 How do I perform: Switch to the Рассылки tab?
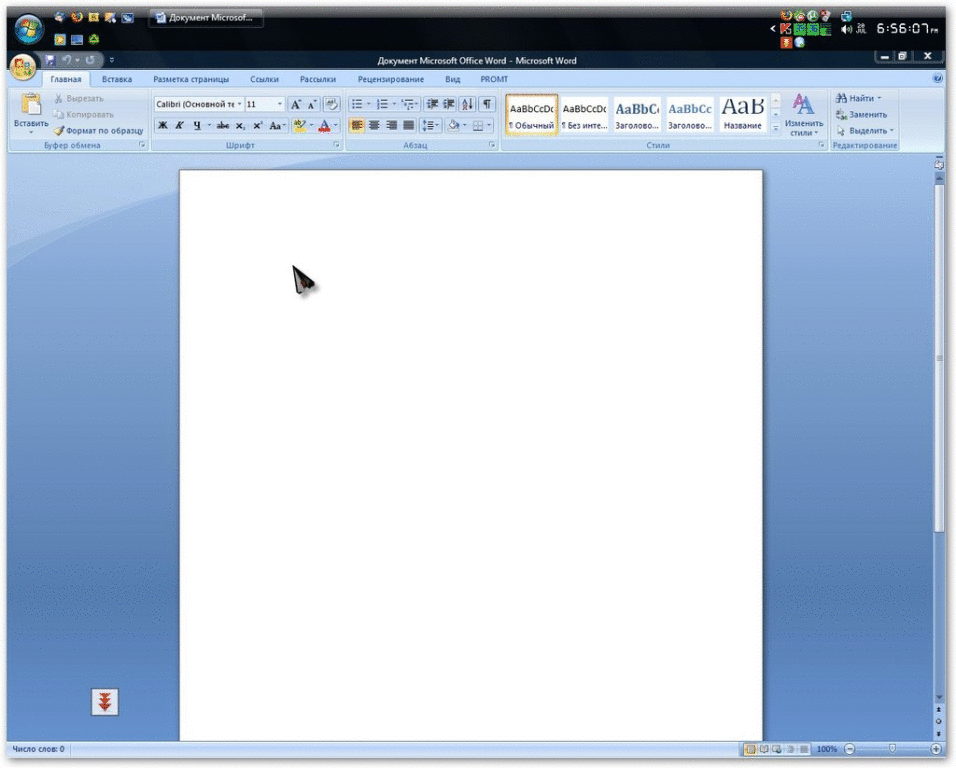tap(318, 79)
